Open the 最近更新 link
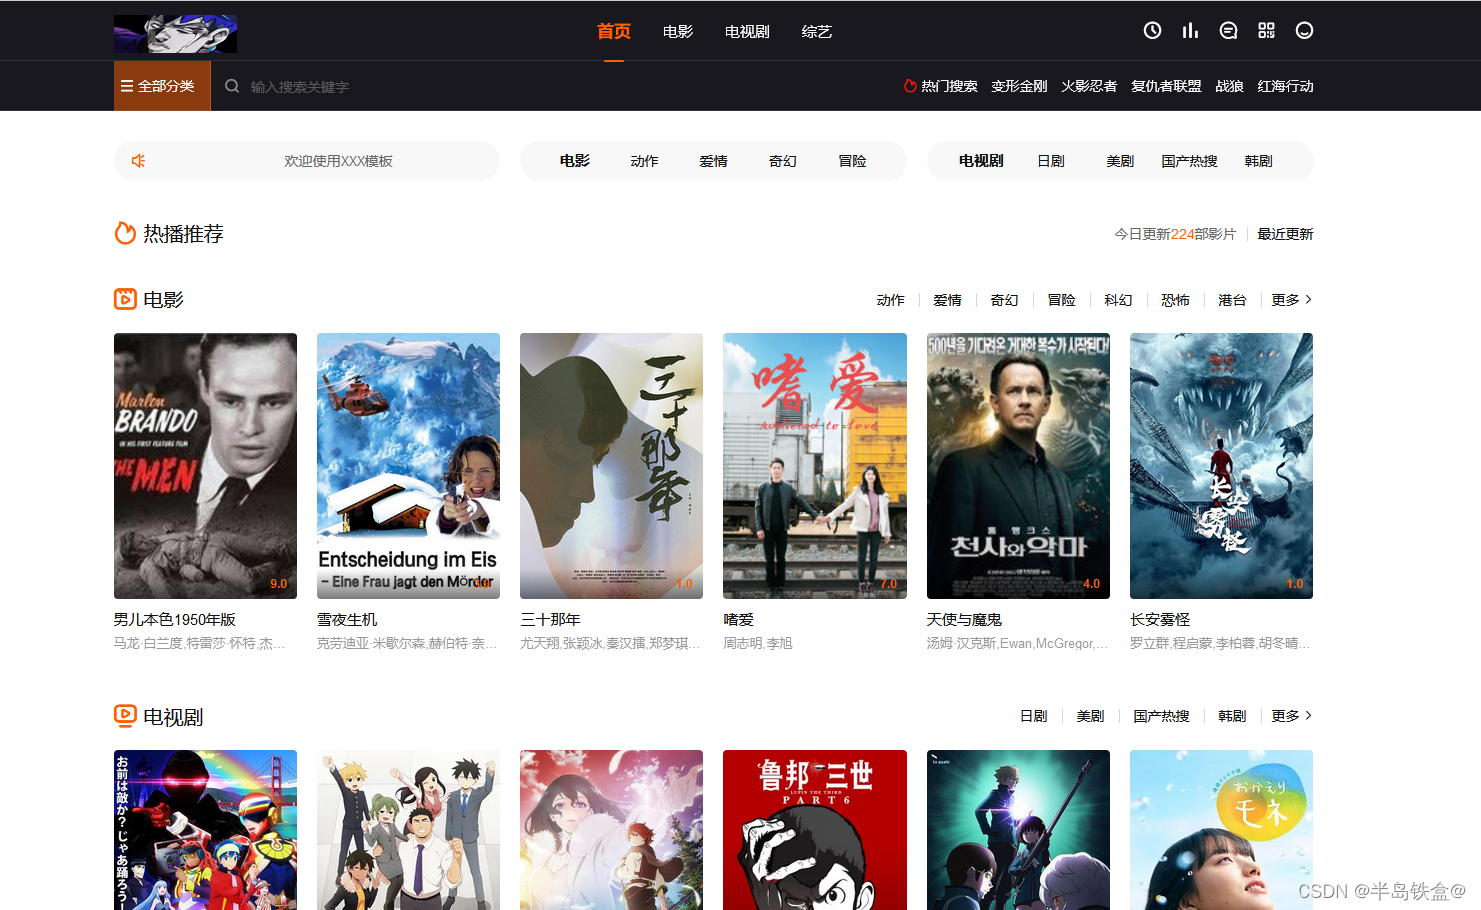Screen dimensions: 1481x910 coord(1285,234)
